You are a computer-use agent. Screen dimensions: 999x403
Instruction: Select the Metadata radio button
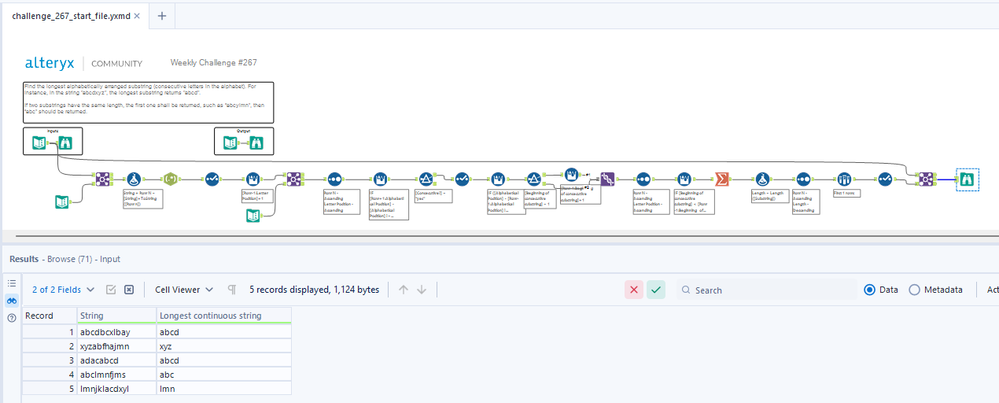click(914, 290)
